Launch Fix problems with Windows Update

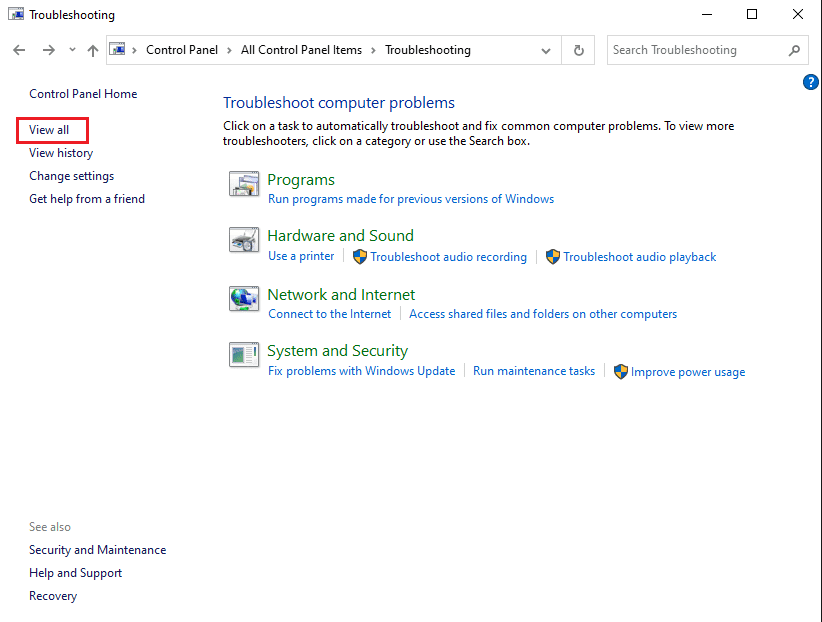(361, 371)
